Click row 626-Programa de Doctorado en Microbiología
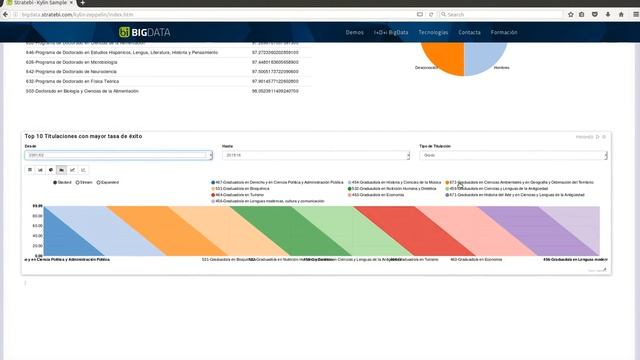This screenshot has height=360, width=640. pos(167,62)
